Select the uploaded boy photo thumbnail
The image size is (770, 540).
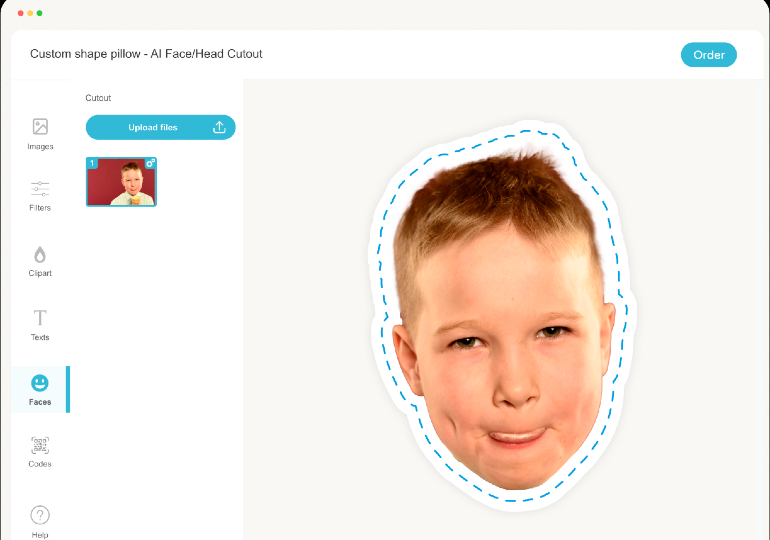121,182
